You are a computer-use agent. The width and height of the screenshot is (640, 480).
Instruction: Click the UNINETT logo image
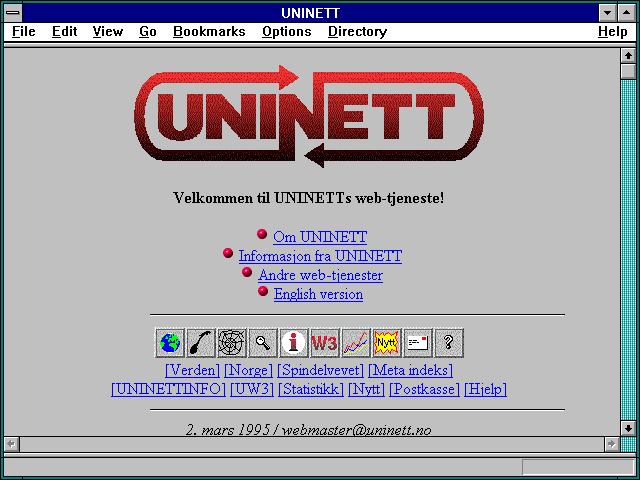click(309, 116)
